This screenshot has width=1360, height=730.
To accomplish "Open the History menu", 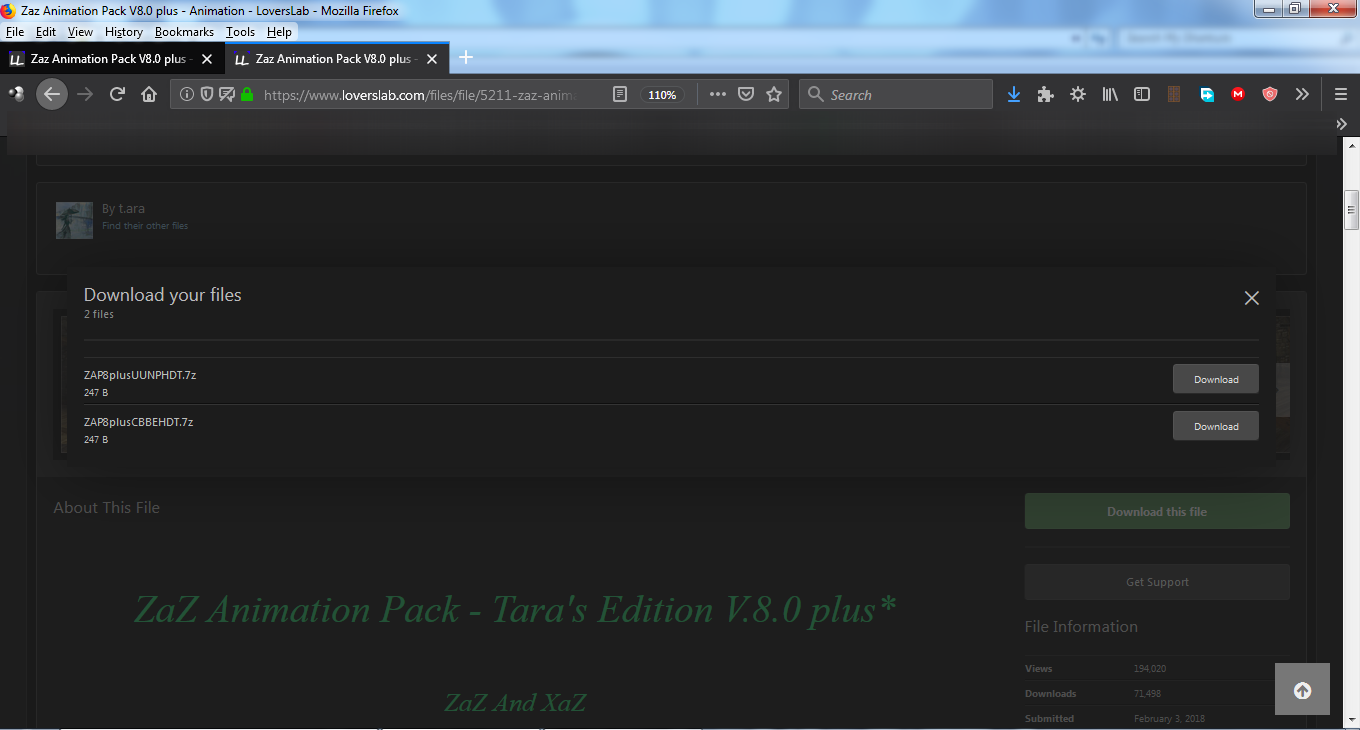I will (x=124, y=32).
